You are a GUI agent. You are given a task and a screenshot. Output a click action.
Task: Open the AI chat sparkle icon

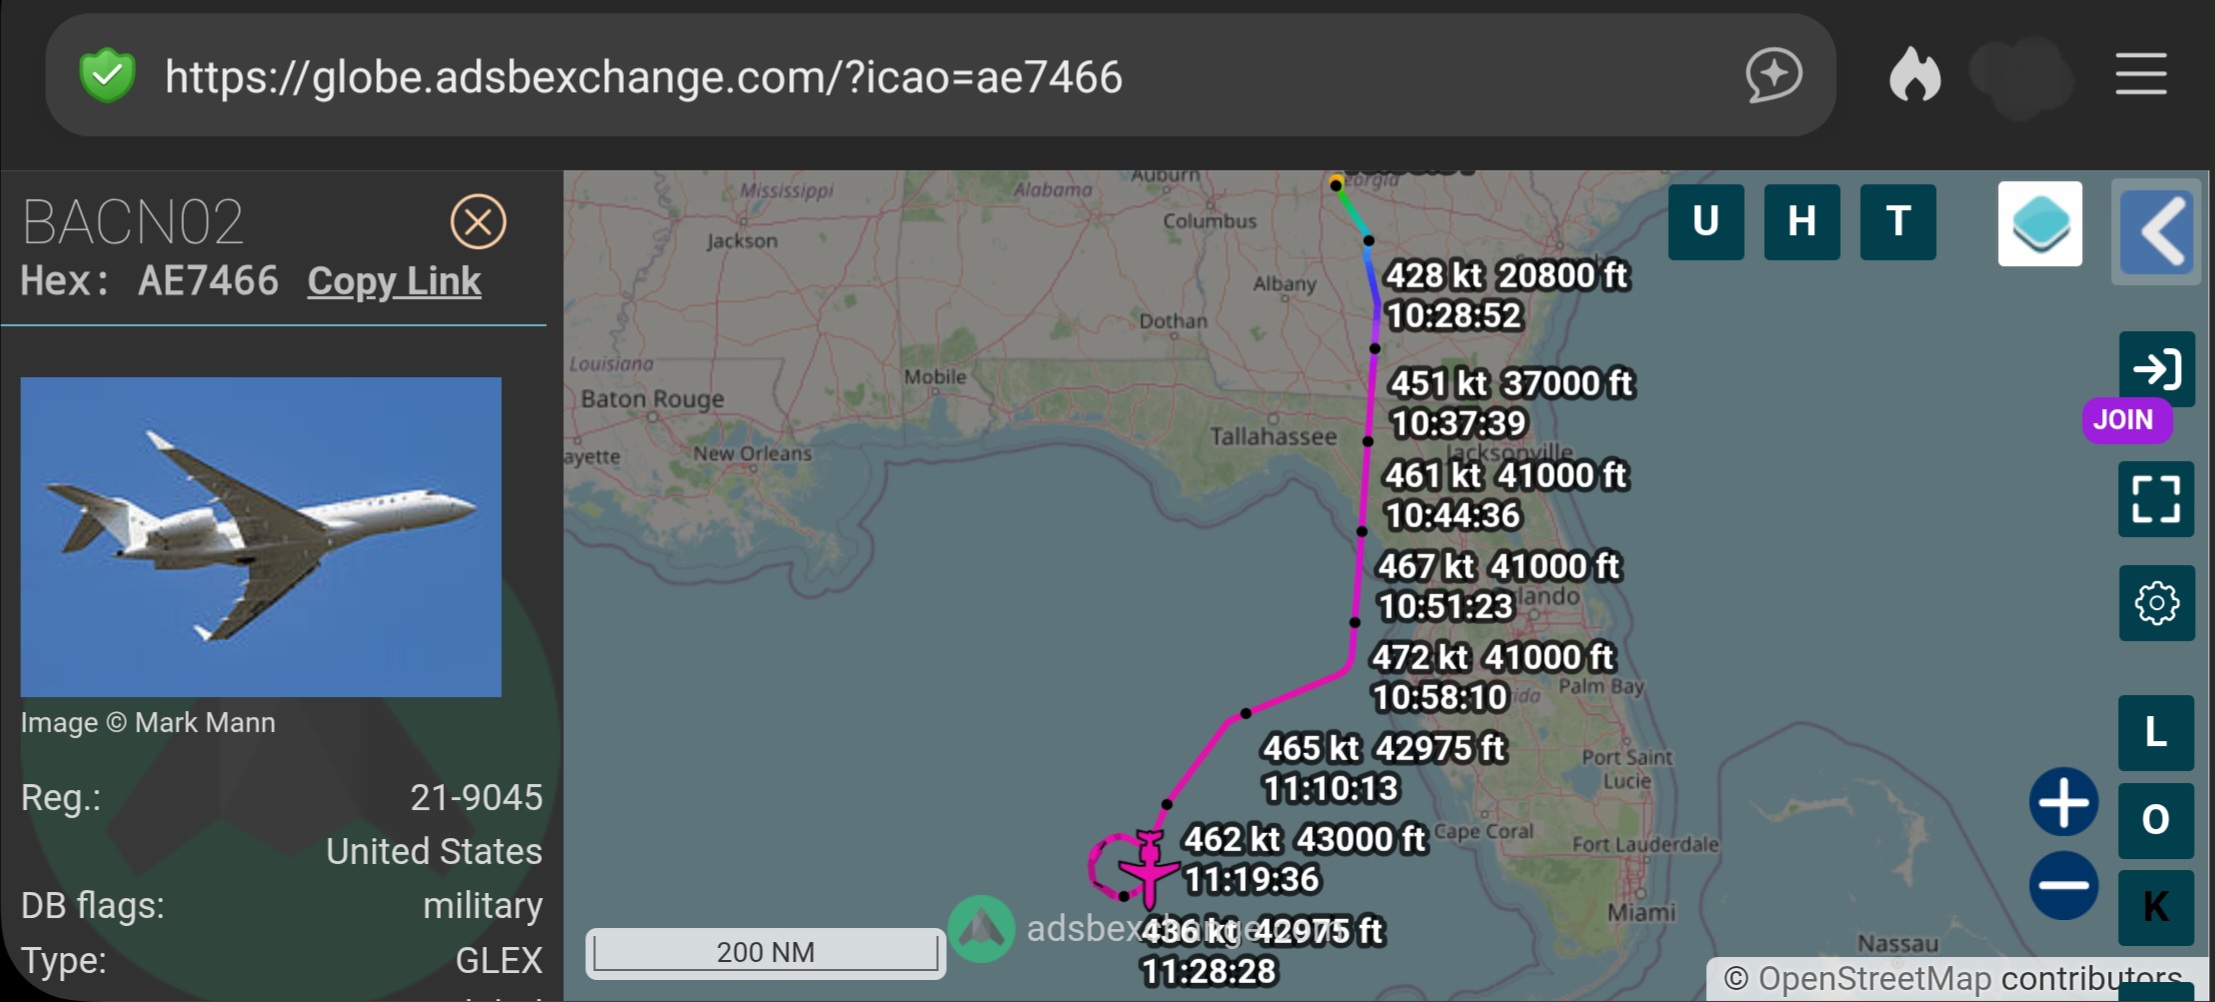[1774, 75]
